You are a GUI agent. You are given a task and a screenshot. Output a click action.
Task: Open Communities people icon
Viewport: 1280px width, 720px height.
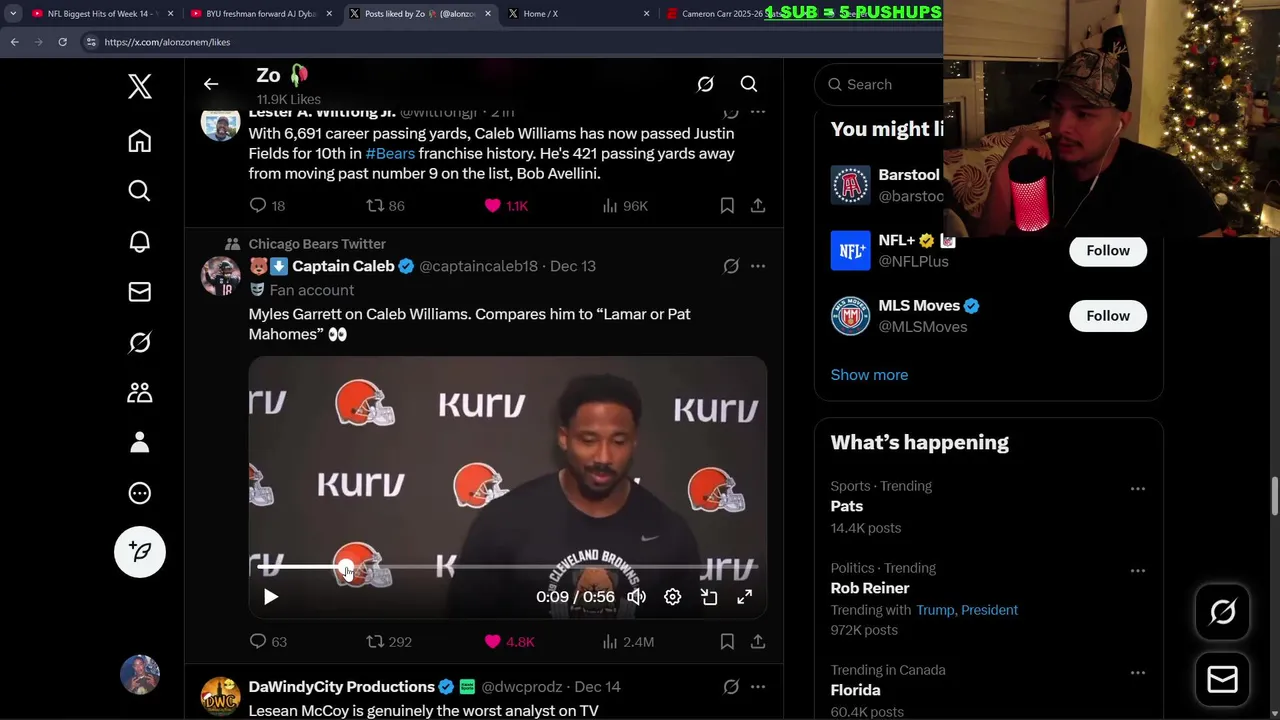[x=140, y=392]
